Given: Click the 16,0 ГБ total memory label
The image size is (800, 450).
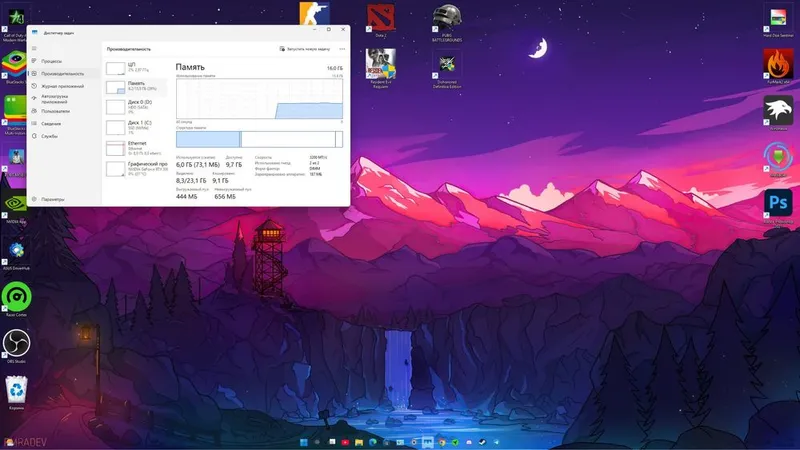Looking at the screenshot, I should 335,68.
